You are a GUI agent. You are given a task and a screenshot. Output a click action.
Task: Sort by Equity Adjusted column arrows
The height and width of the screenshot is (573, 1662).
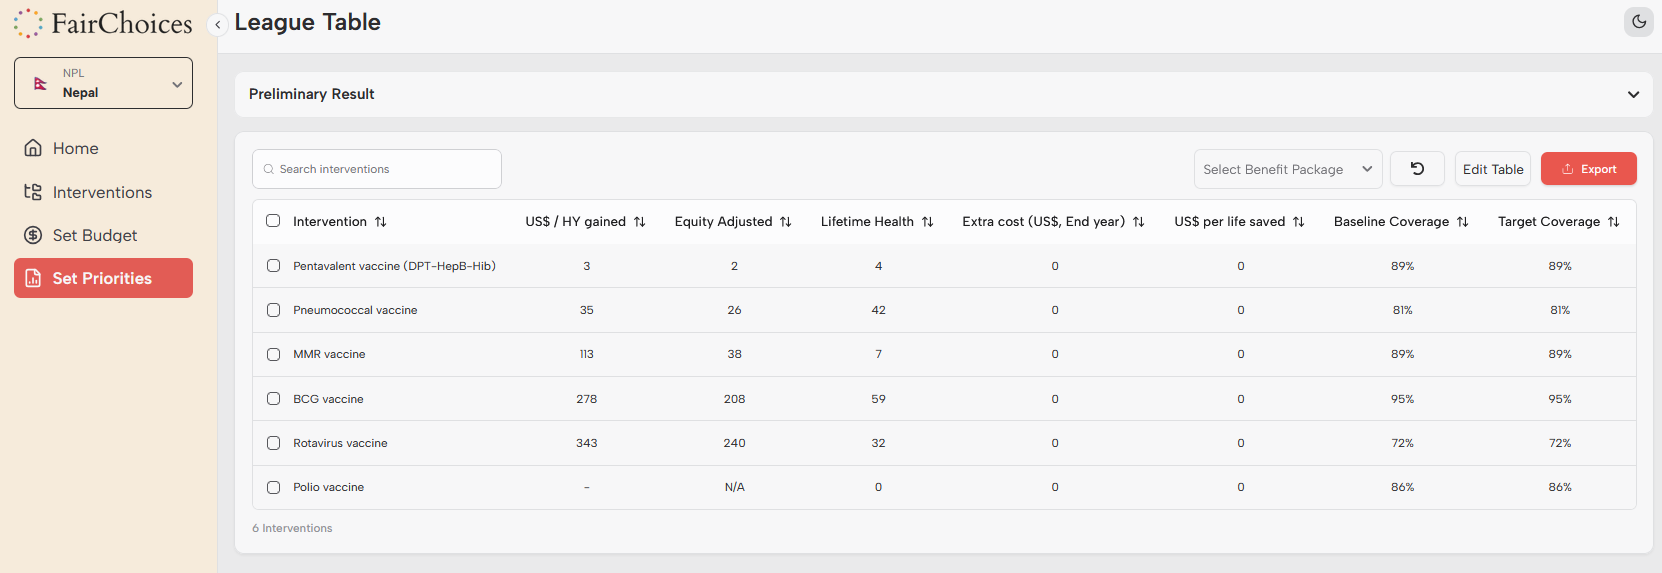tap(786, 222)
